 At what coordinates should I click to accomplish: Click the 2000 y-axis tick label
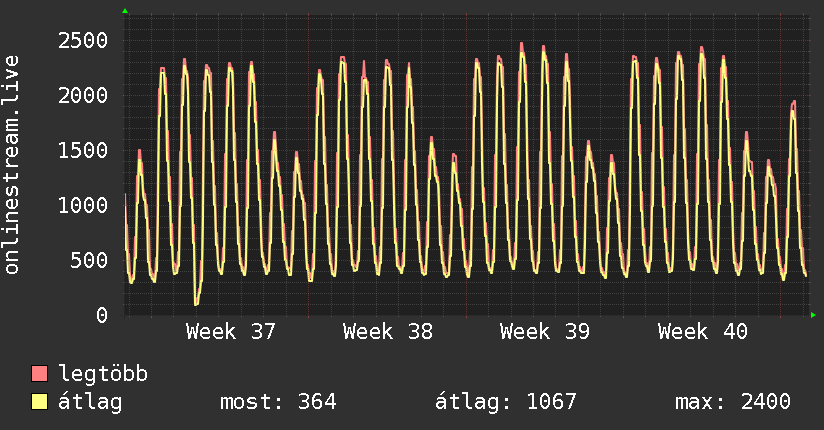pos(83,96)
